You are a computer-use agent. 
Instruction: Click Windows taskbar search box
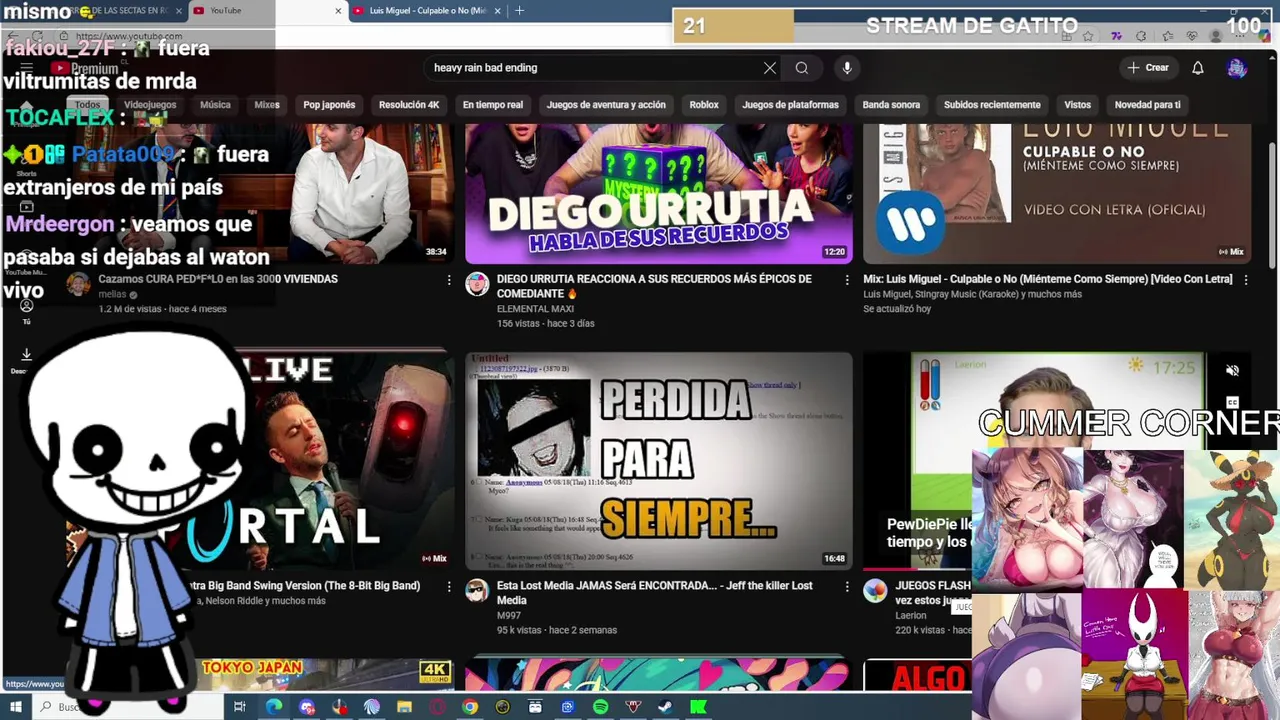point(130,707)
